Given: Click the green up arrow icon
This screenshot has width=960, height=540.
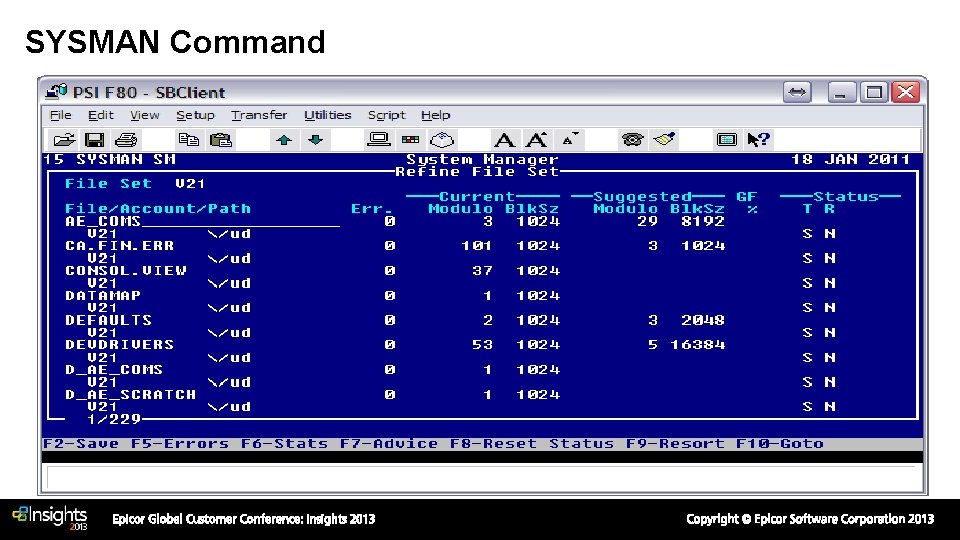Looking at the screenshot, I should 283,140.
